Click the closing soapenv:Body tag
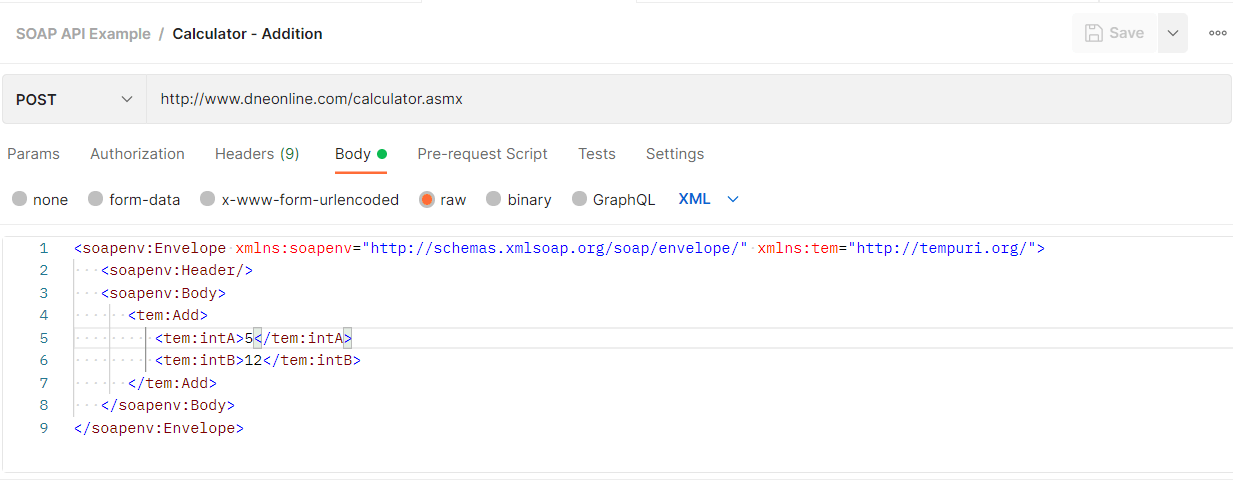 [168, 405]
